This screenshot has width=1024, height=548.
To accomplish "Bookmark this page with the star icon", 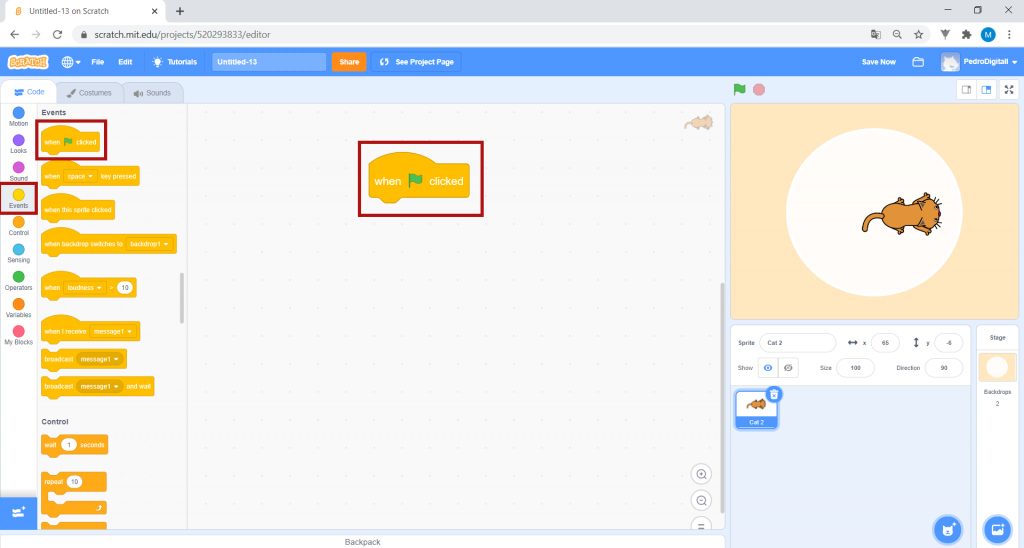I will point(919,35).
